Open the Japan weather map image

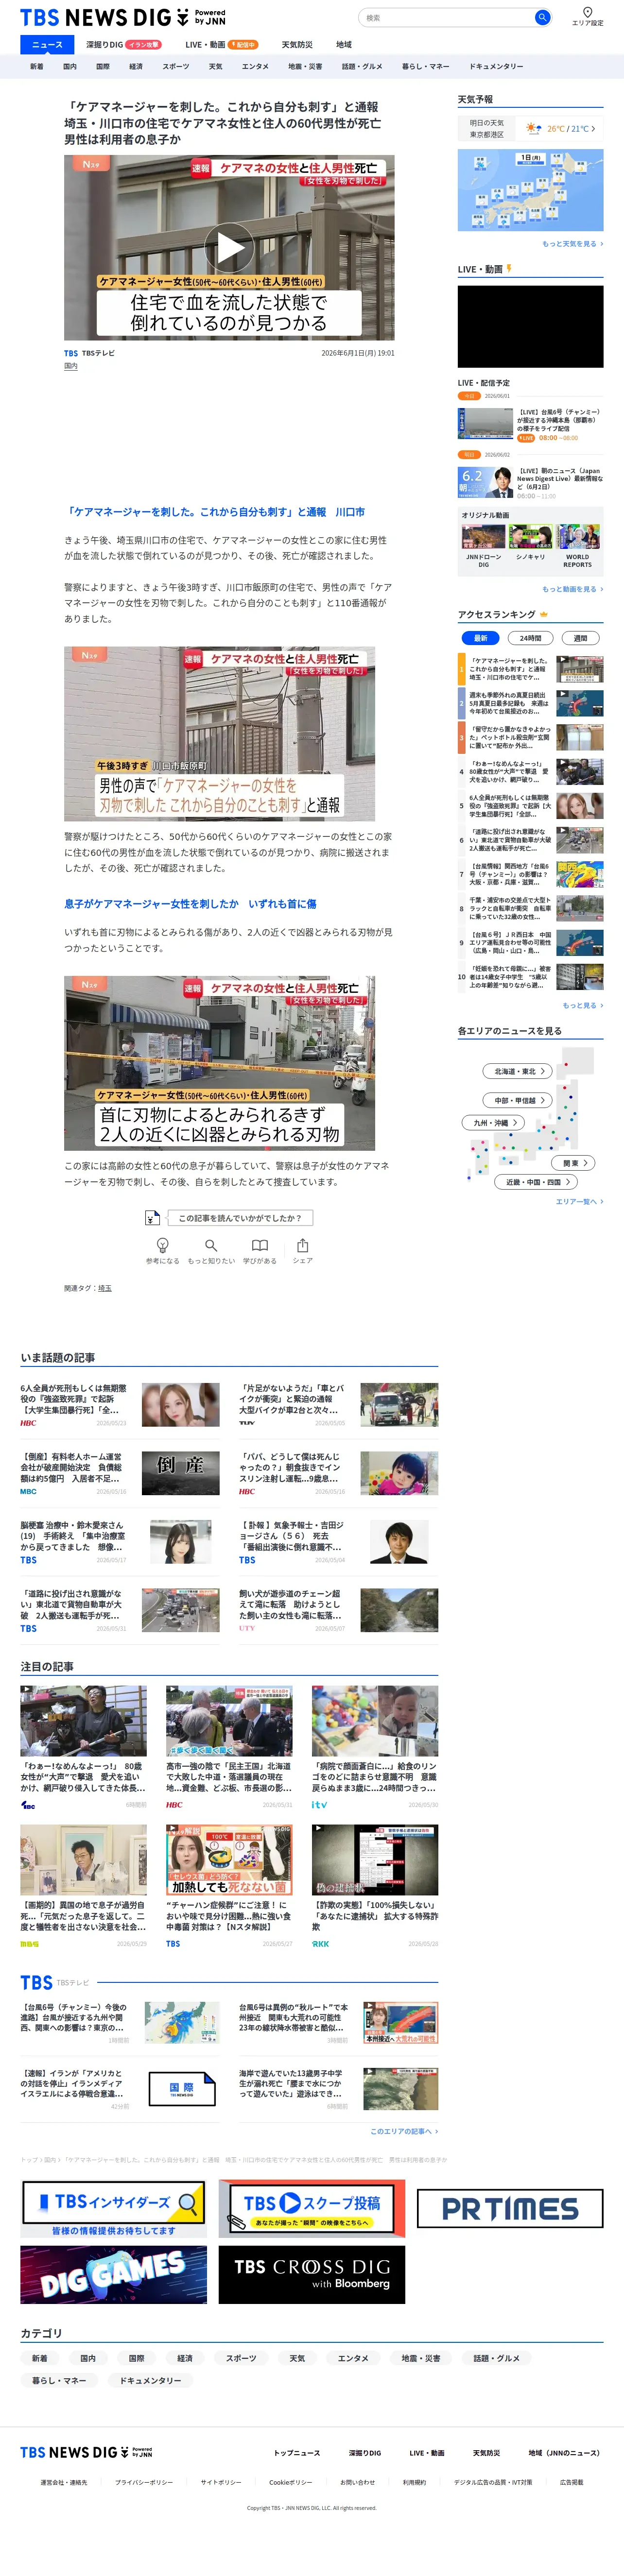click(530, 190)
